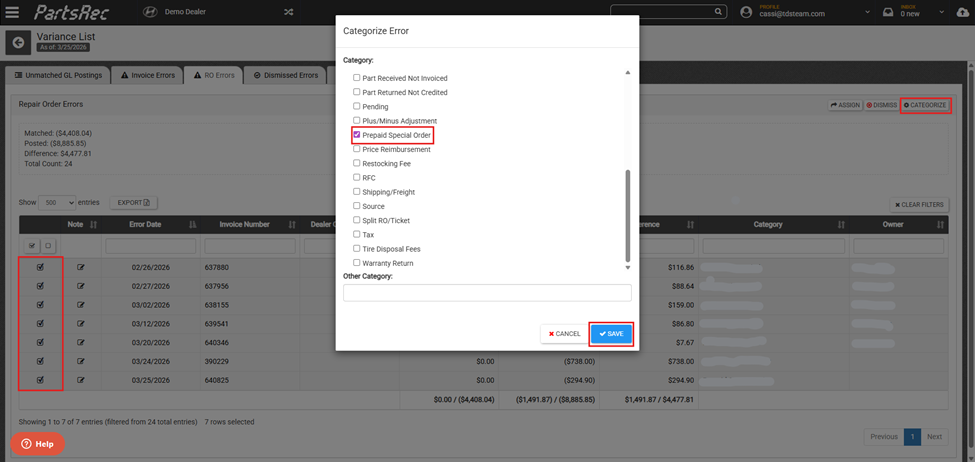Edit note for invoice 640825

pos(80,380)
